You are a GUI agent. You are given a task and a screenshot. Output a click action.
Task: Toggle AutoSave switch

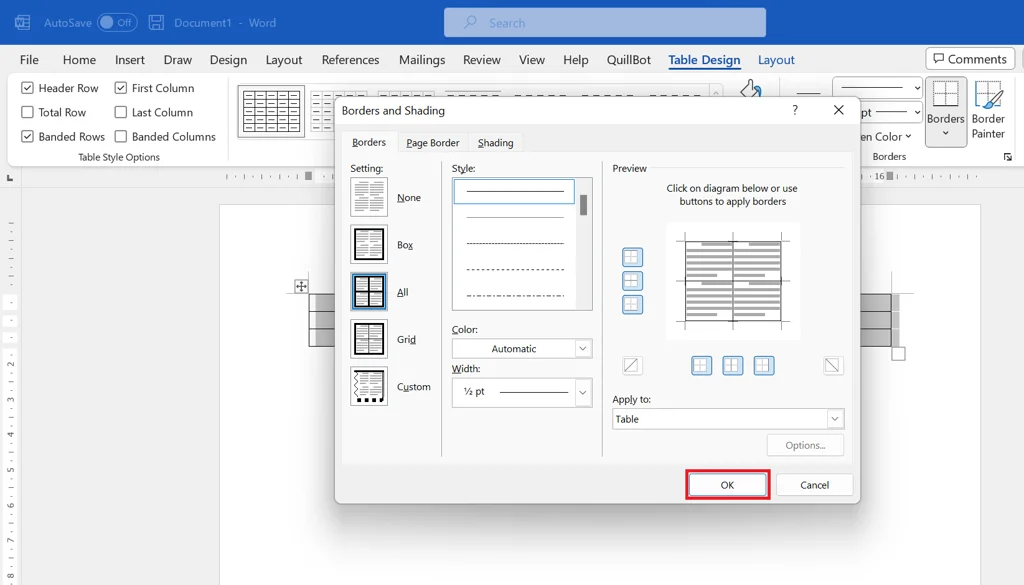click(118, 22)
